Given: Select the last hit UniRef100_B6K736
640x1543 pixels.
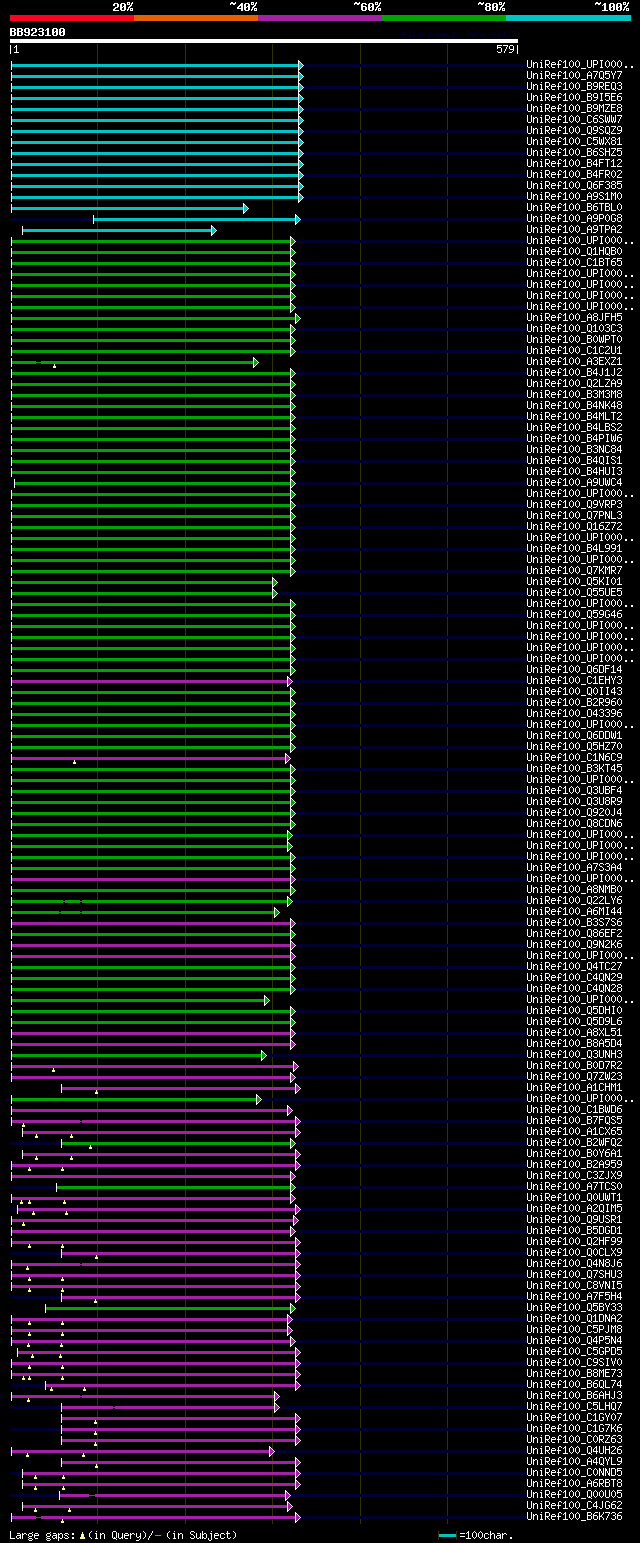Looking at the screenshot, I should coord(574,1516).
